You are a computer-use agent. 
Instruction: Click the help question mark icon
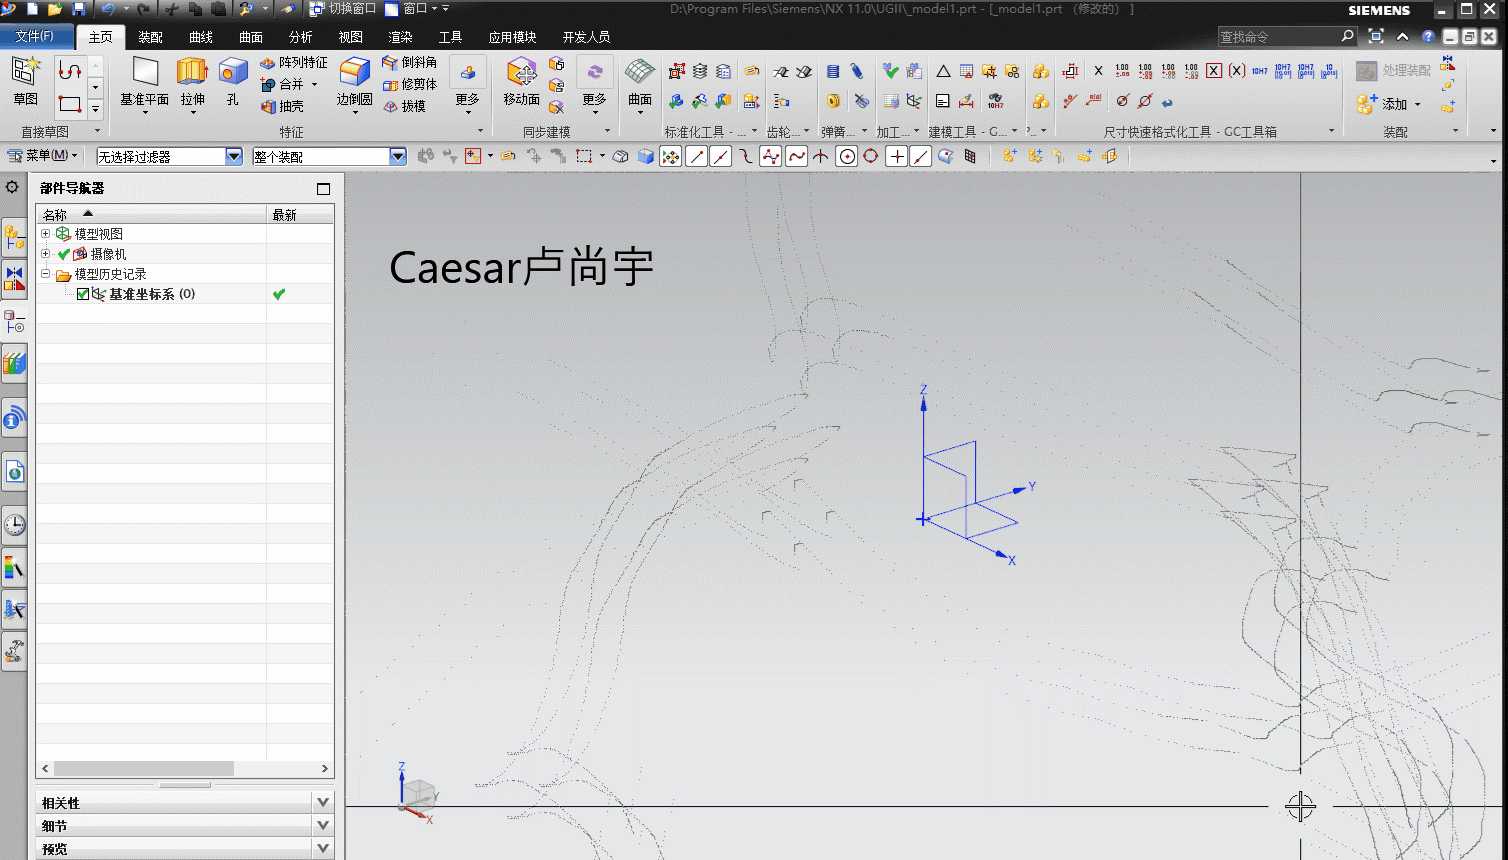pos(1428,36)
